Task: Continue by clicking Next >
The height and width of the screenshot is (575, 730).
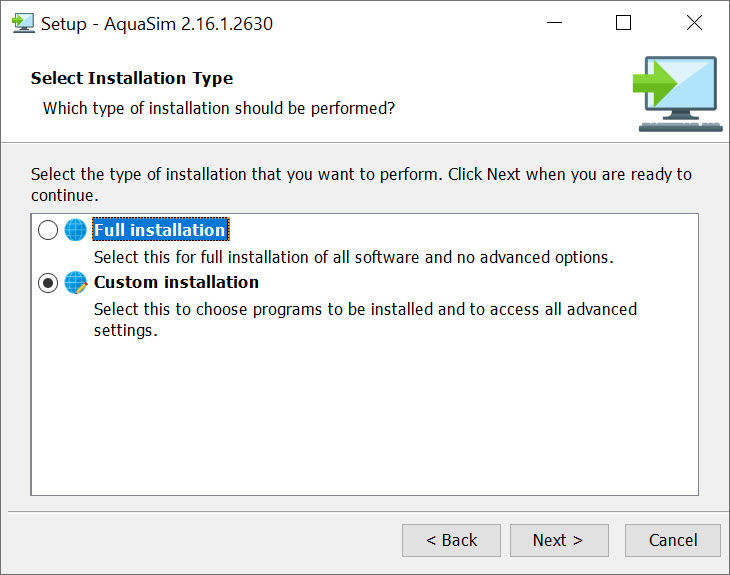Action: [x=559, y=541]
